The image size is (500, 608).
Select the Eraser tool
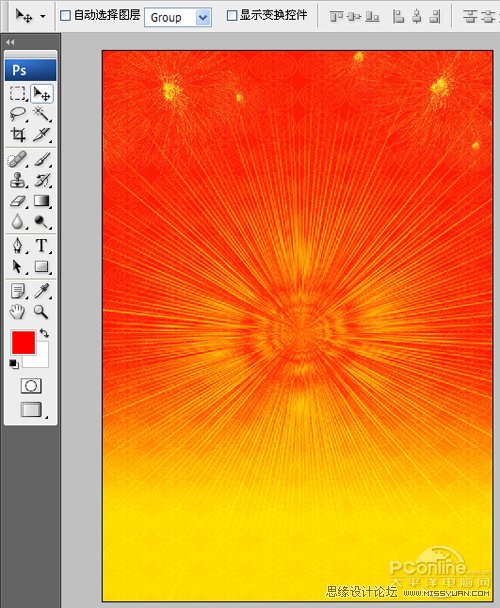pos(18,201)
